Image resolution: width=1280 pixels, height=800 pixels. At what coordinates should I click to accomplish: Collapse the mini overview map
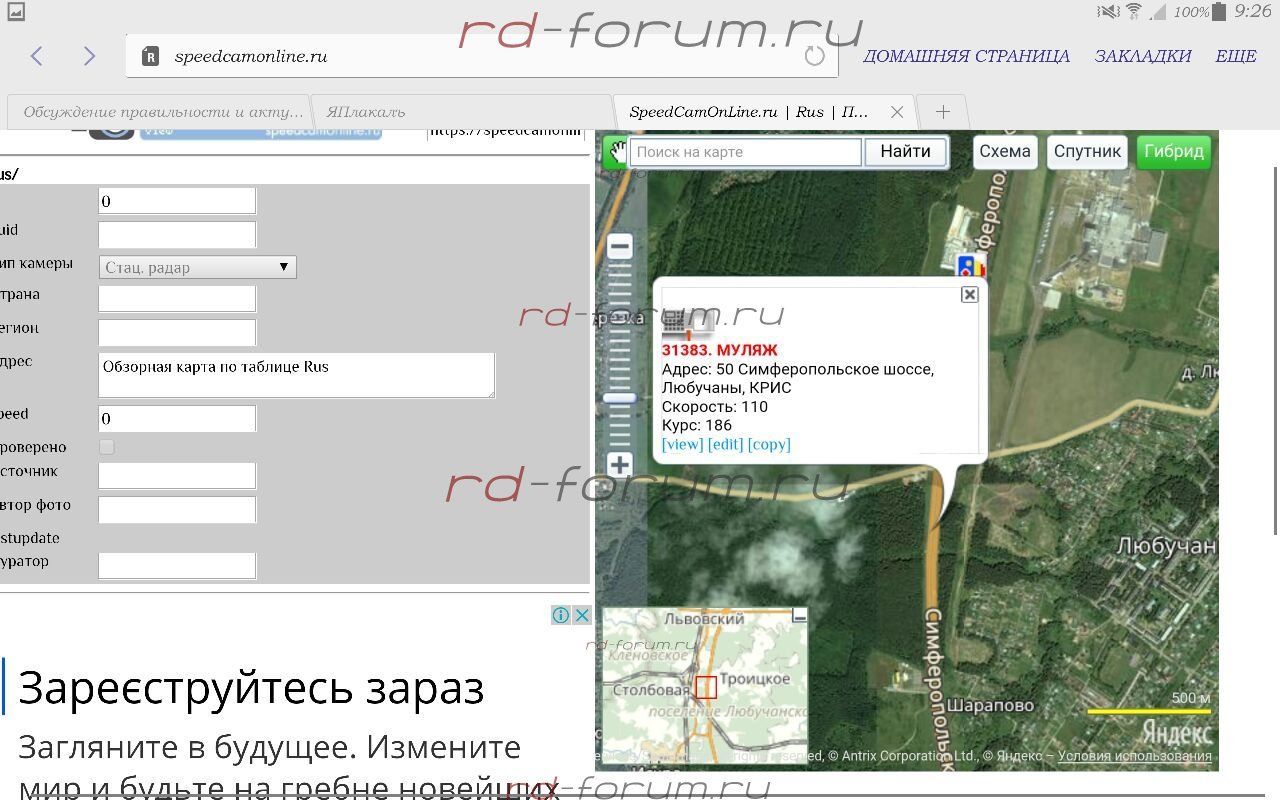point(799,617)
